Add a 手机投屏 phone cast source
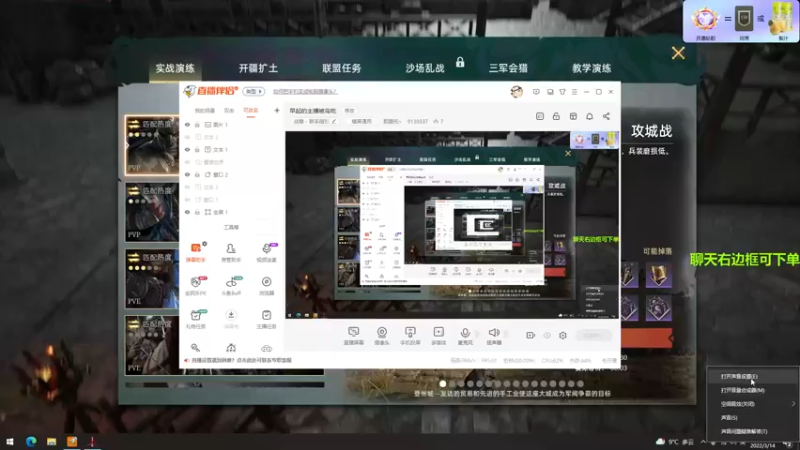Viewport: 800px width, 450px height. 410,336
